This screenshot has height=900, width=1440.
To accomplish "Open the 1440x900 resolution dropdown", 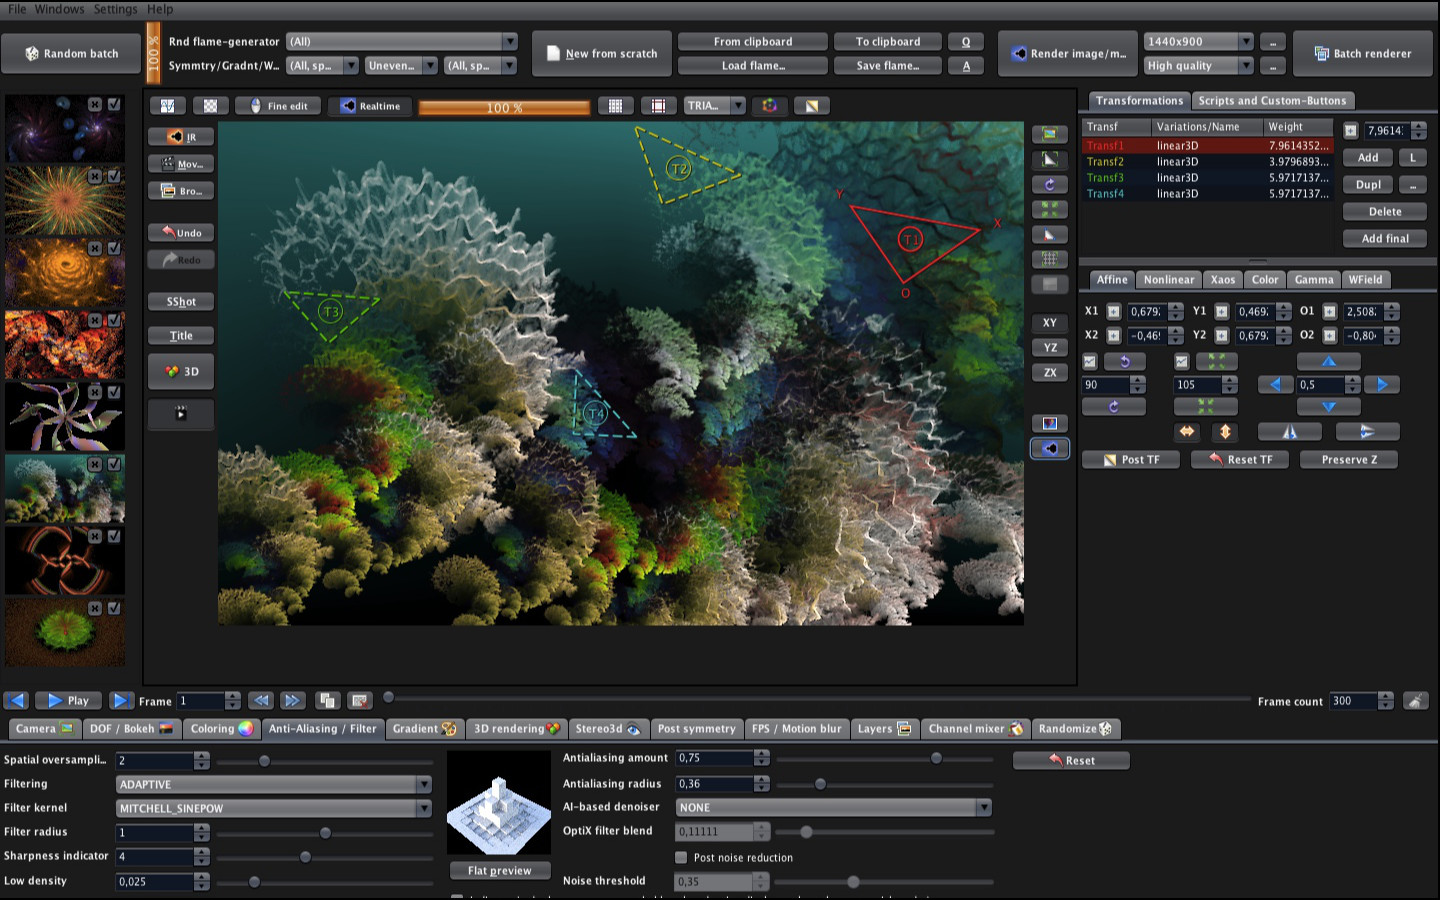I will (1198, 42).
